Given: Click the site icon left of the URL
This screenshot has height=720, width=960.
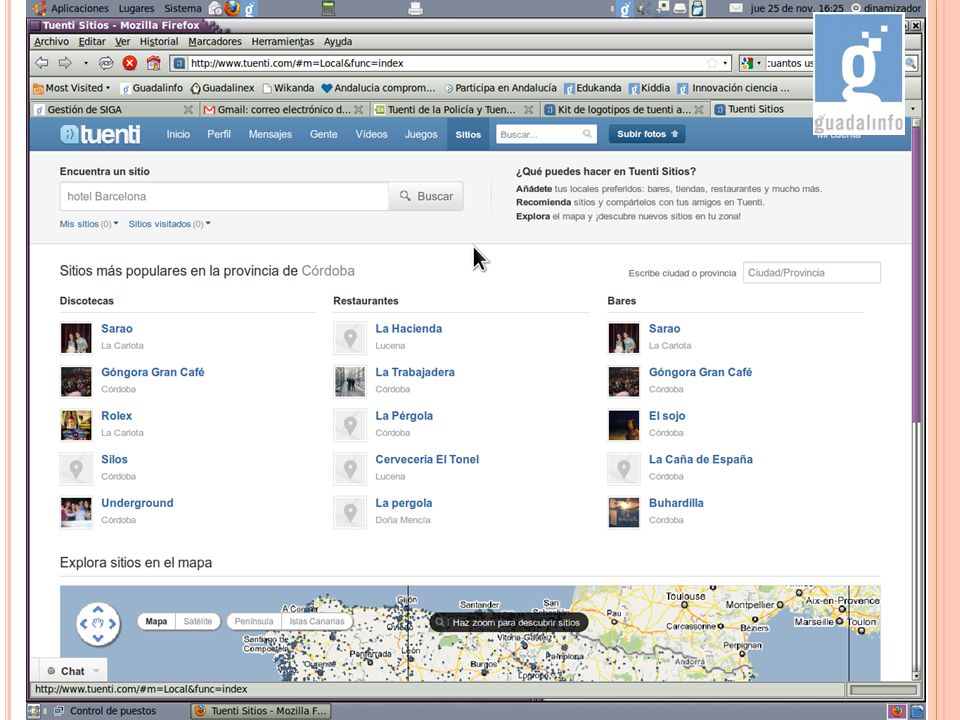Looking at the screenshot, I should 179,63.
